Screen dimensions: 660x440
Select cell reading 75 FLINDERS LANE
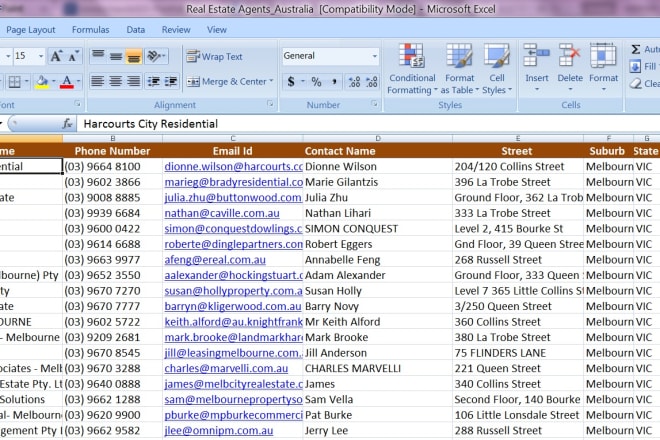[518, 353]
